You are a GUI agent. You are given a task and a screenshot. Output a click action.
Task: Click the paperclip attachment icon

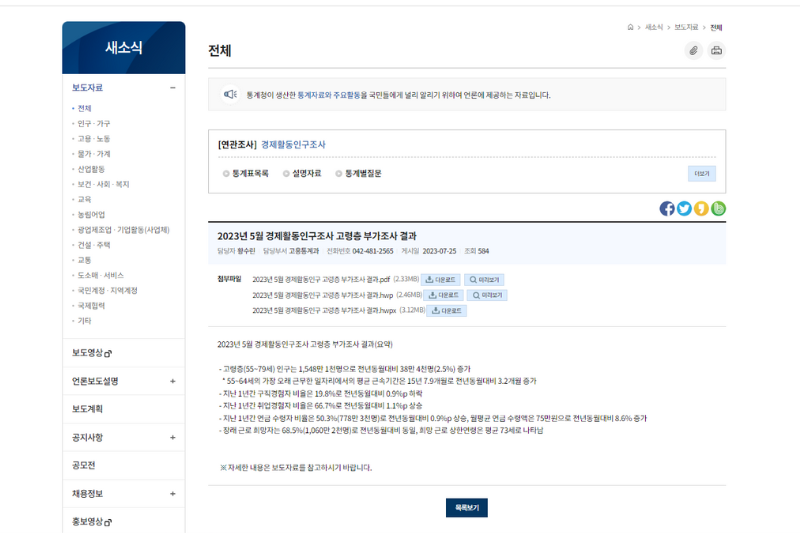694,51
